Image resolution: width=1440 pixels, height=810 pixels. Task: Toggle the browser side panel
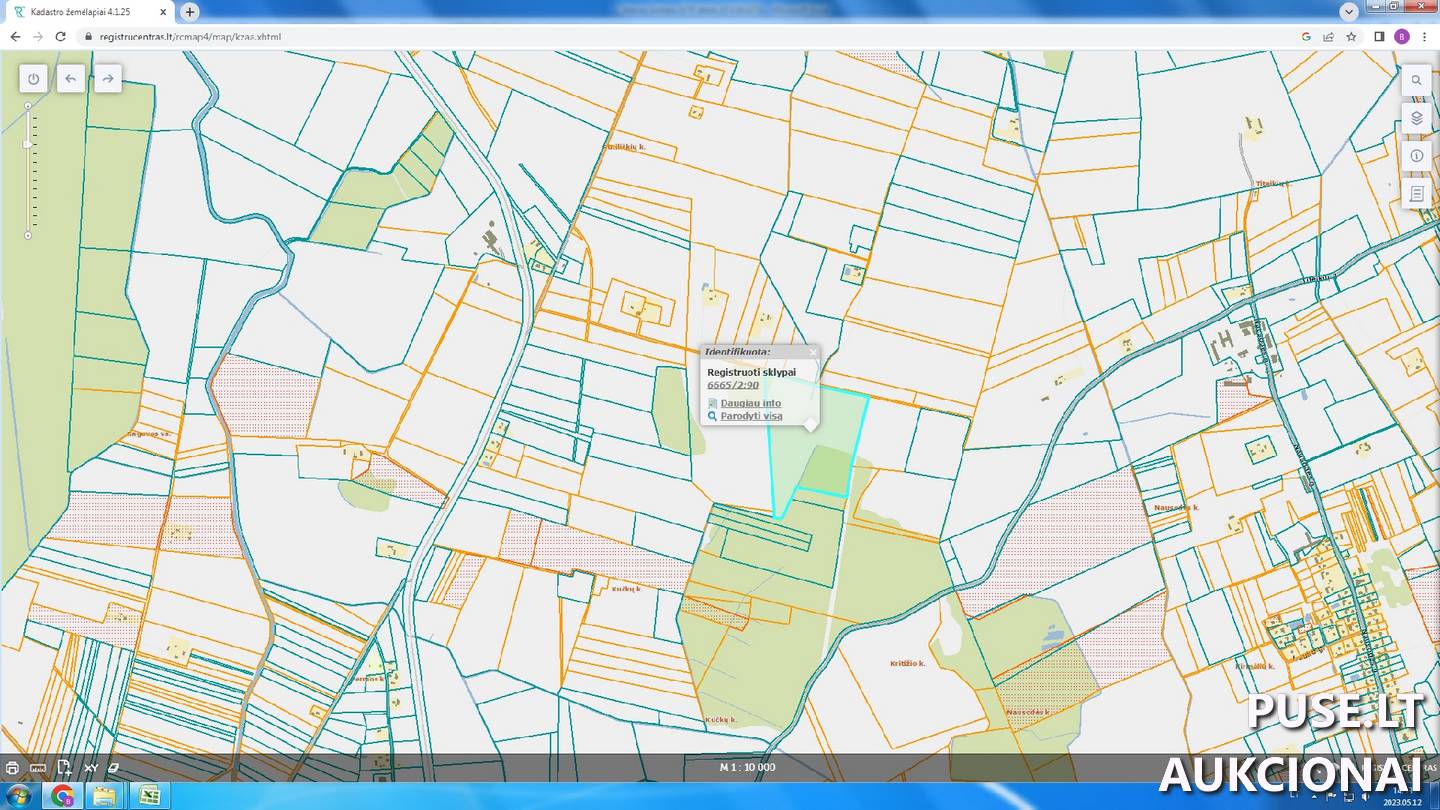point(1379,37)
